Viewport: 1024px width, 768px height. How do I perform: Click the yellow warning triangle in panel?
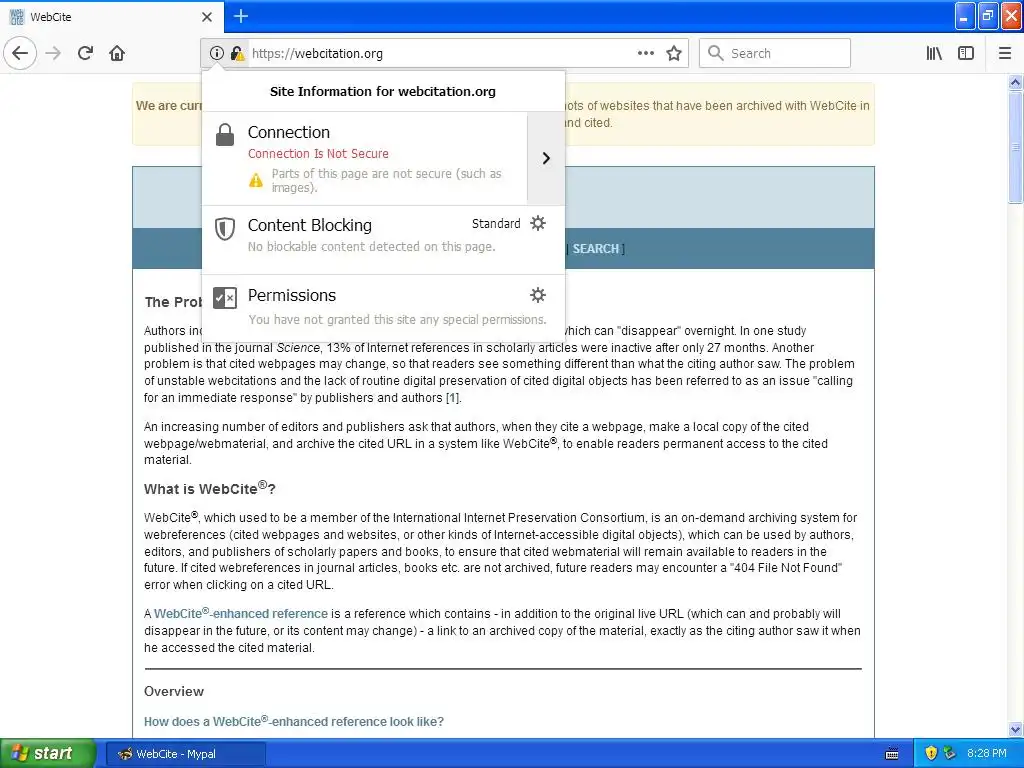256,180
